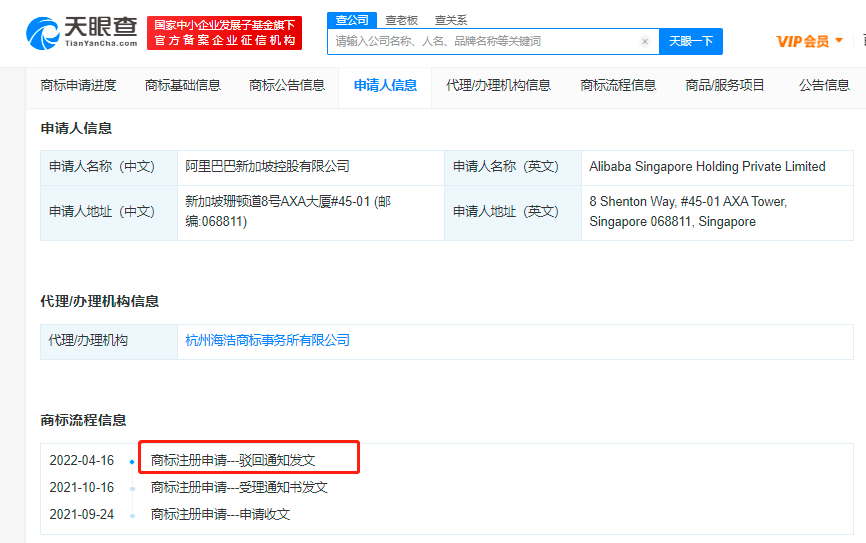Click applicant name 阿里巴巴新加坡控股有限公司

267,166
